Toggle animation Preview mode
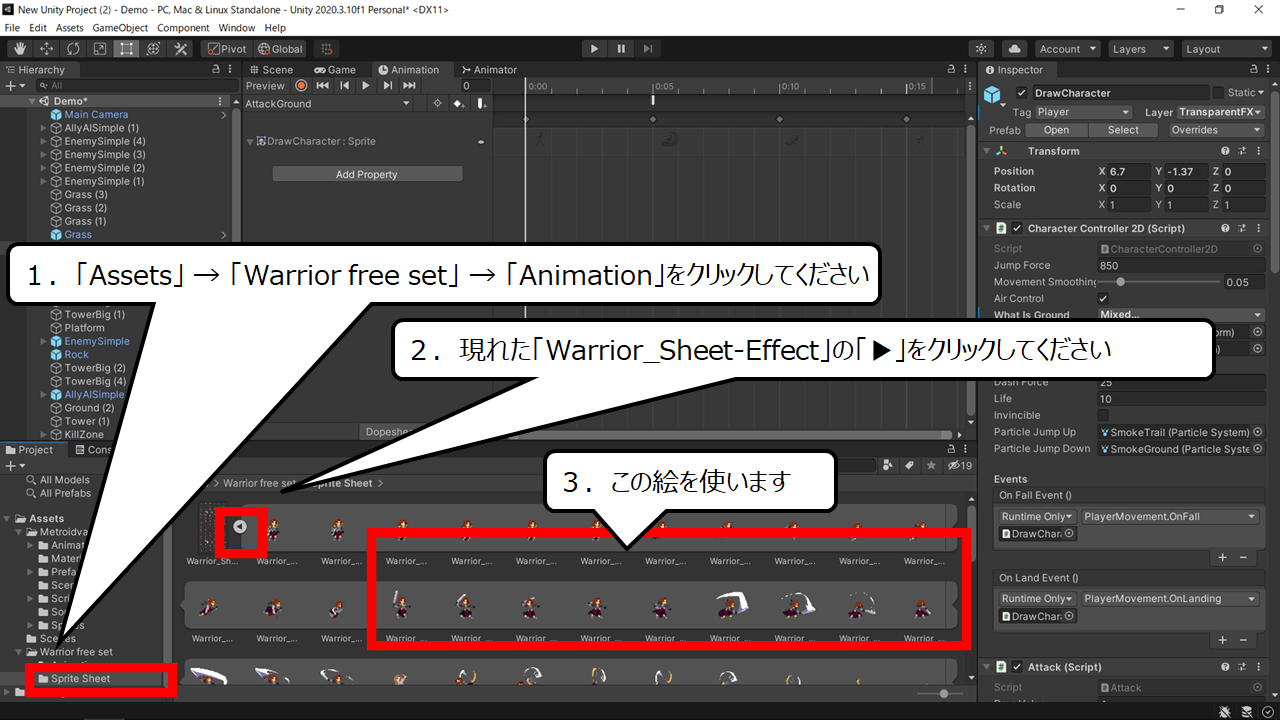The height and width of the screenshot is (720, 1280). (x=265, y=86)
